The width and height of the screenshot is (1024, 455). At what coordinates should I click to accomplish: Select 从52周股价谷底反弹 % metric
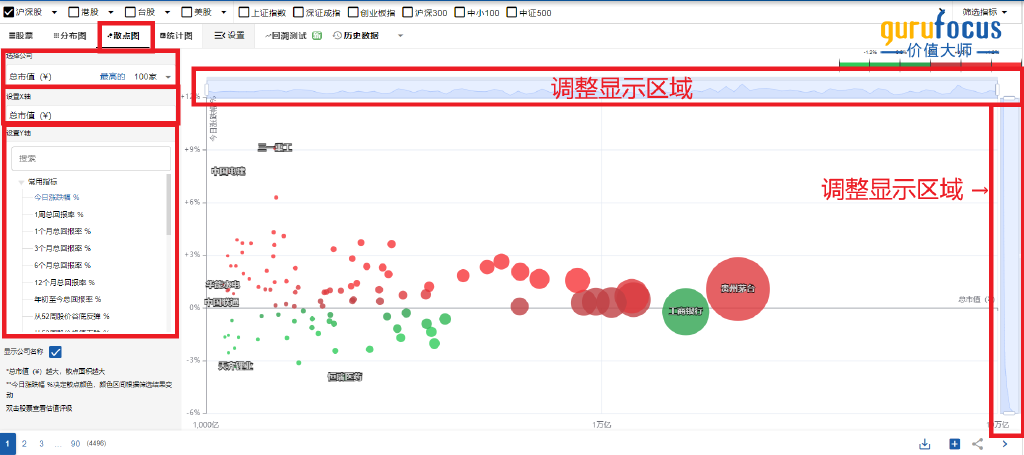coord(71,317)
